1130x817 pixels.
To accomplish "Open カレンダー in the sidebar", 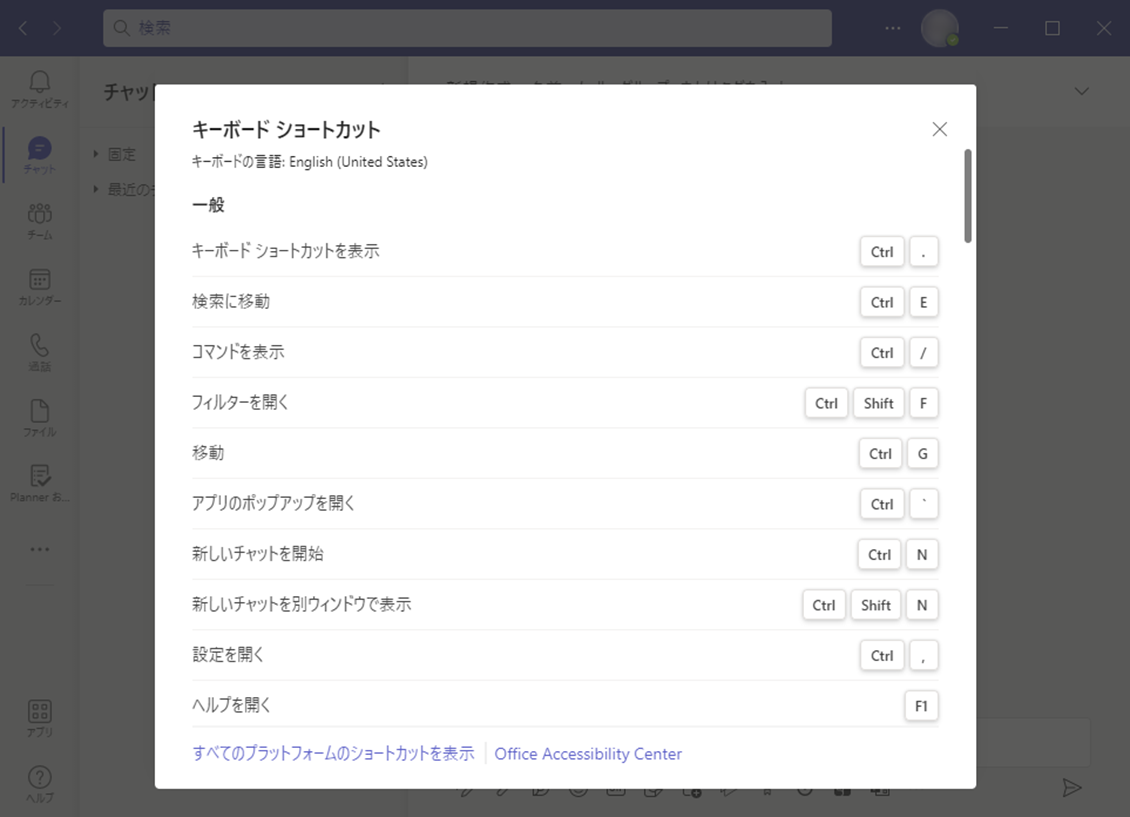I will click(x=40, y=287).
